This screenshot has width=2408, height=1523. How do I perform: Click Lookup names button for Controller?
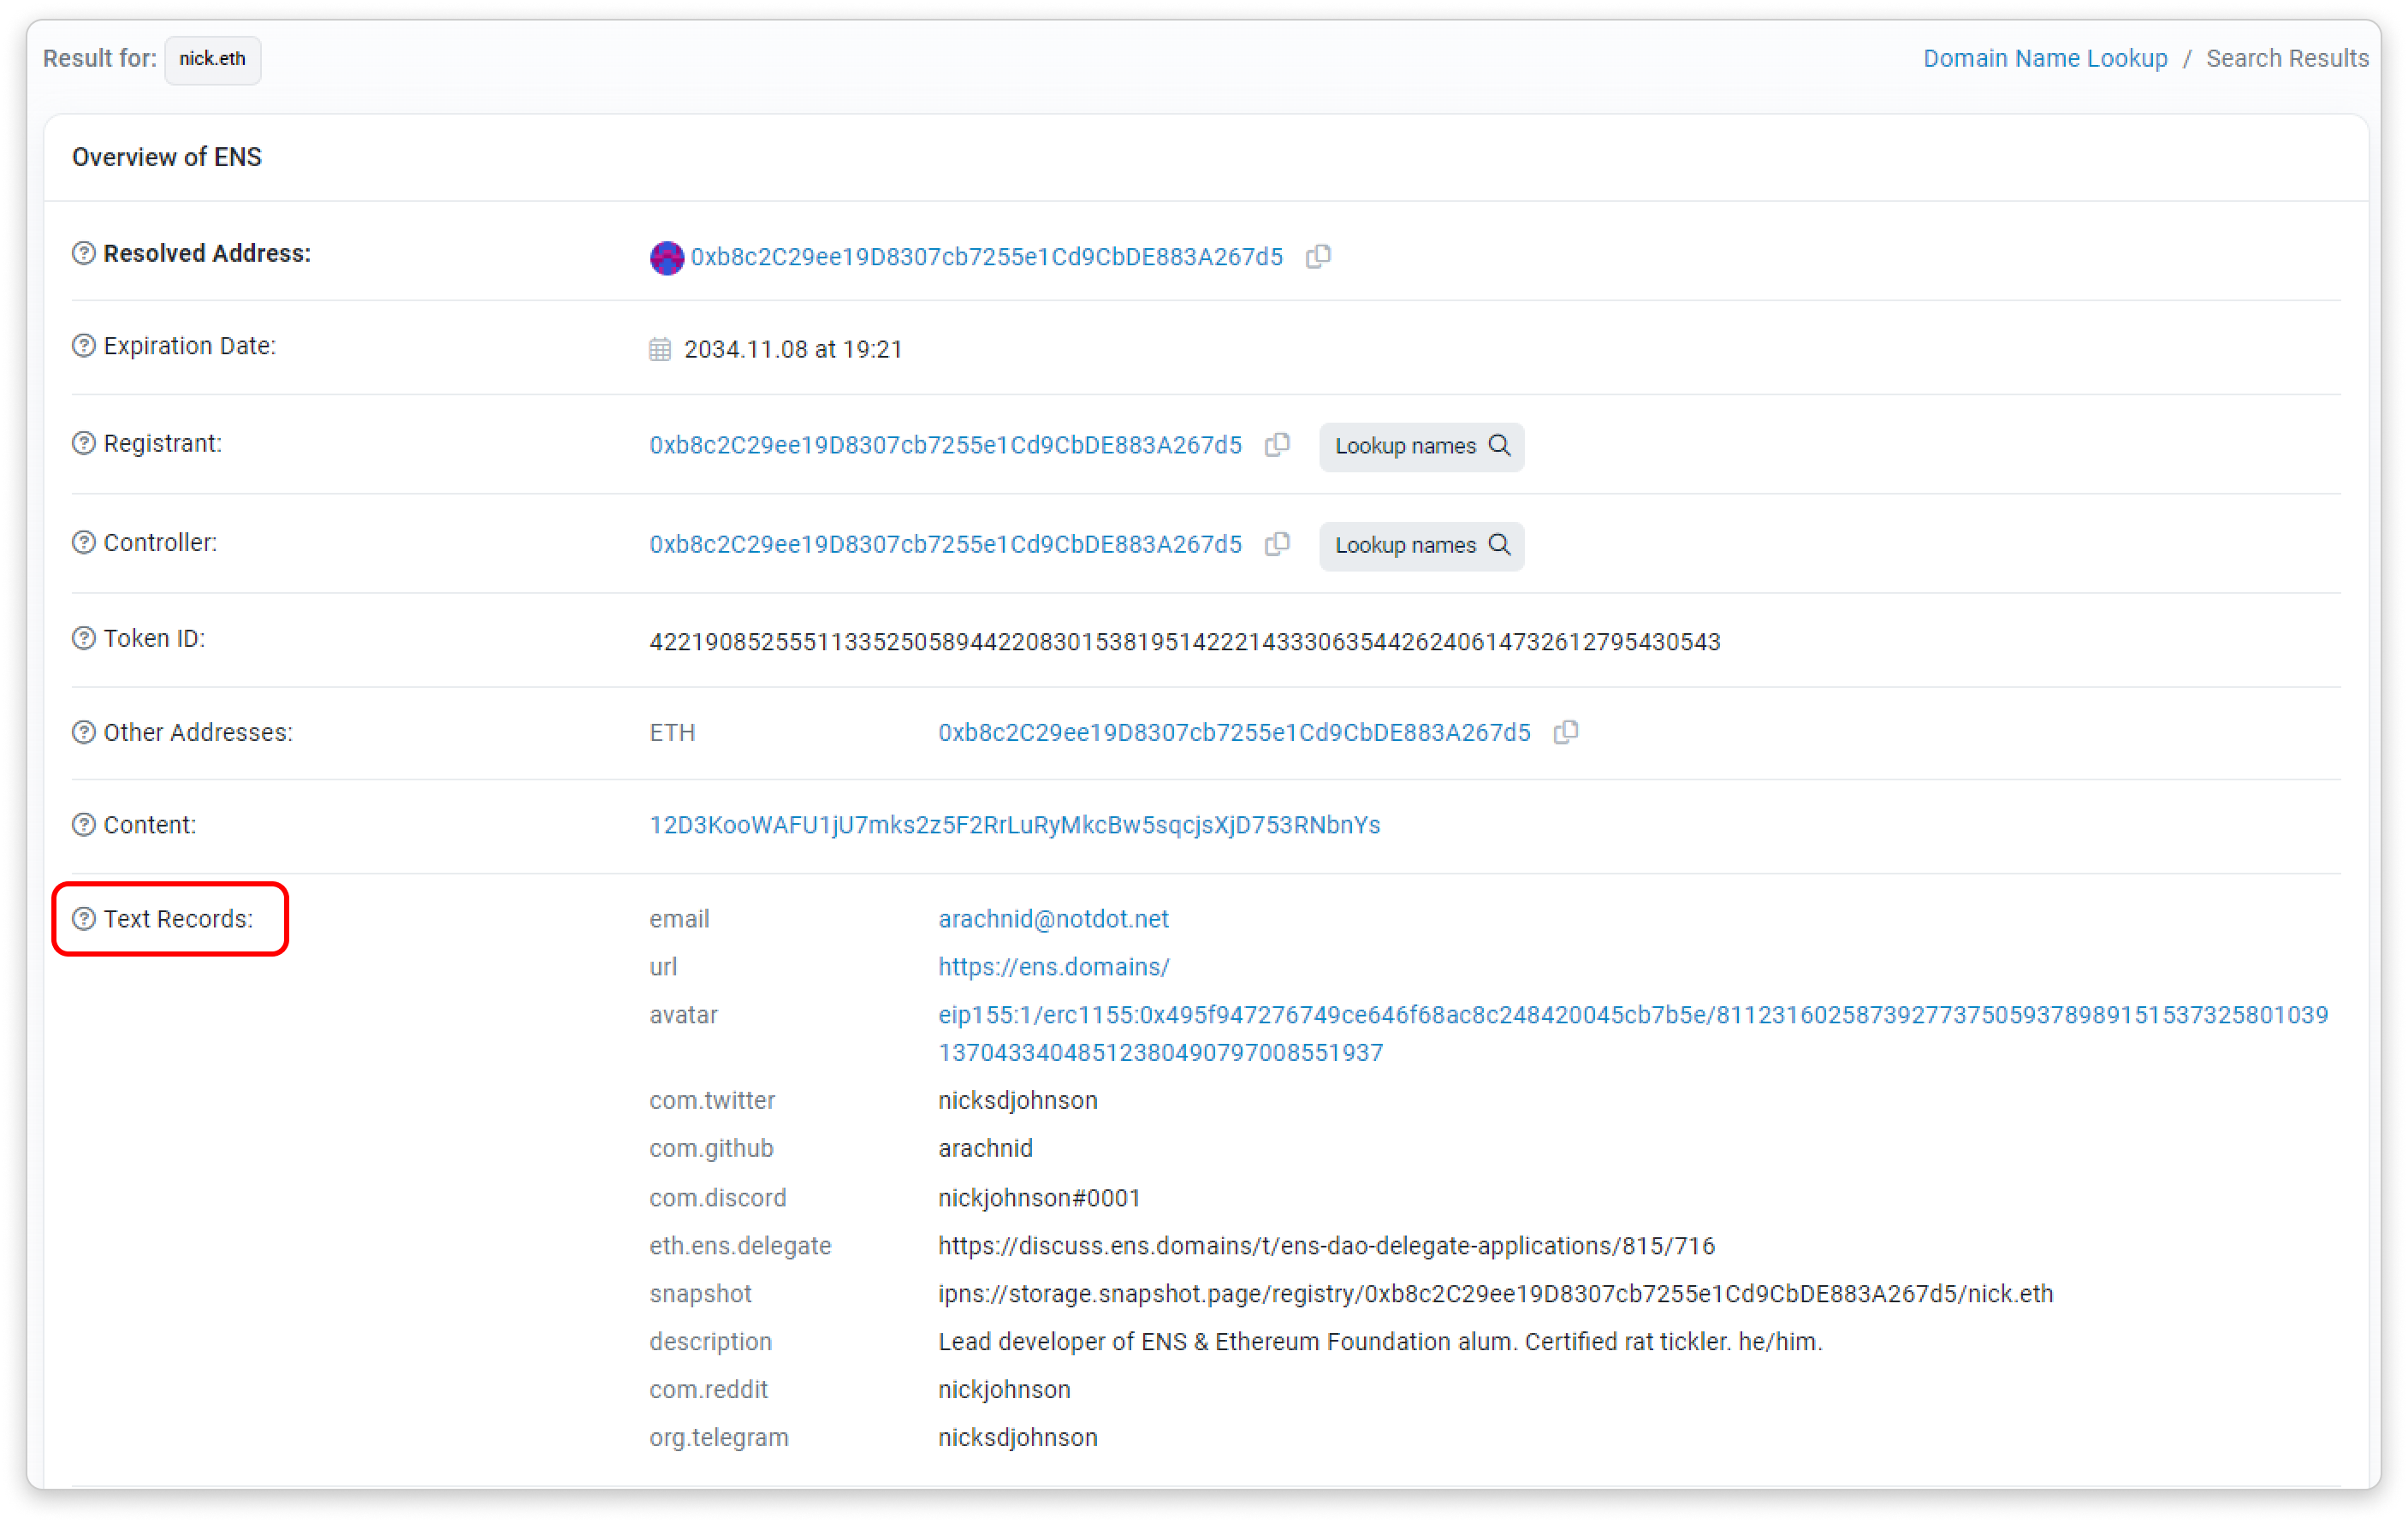(x=1421, y=545)
